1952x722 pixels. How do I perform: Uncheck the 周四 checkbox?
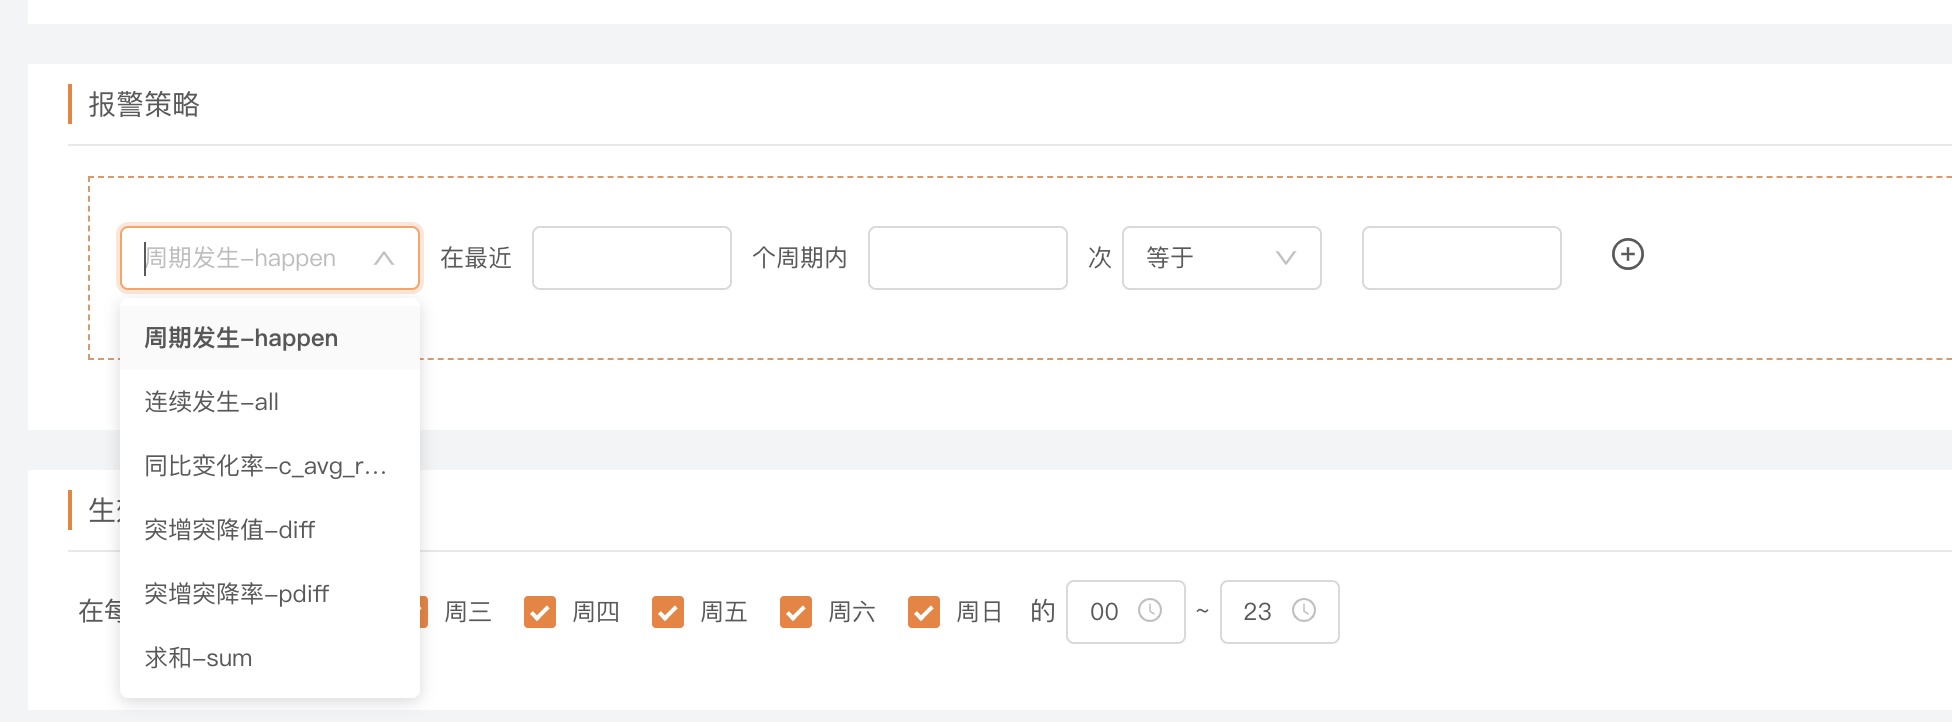click(540, 612)
